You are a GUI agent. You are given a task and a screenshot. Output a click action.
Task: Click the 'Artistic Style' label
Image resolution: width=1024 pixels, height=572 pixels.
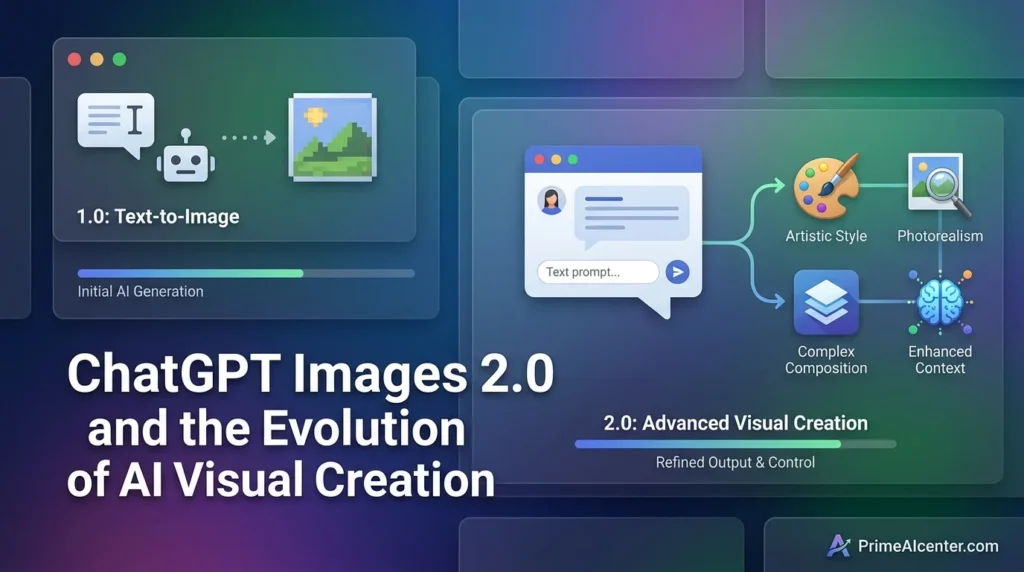[x=826, y=236]
